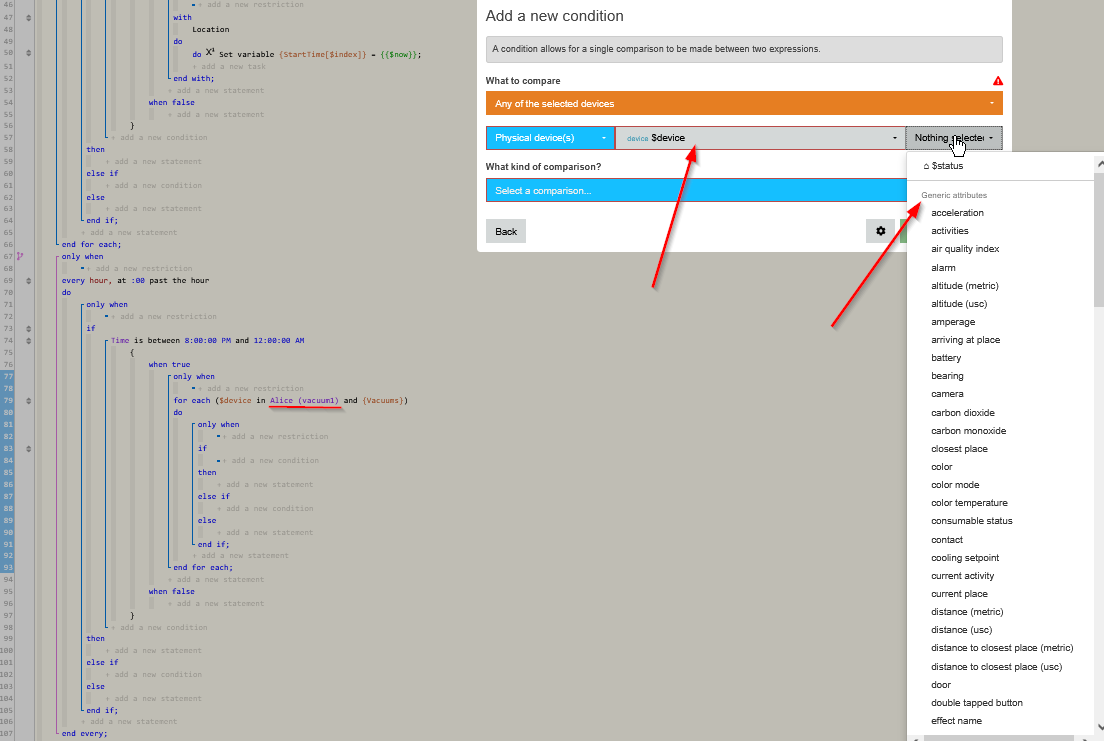Open 'Any of the selected devices' dropdown
The width and height of the screenshot is (1104, 741).
pyautogui.click(x=744, y=104)
